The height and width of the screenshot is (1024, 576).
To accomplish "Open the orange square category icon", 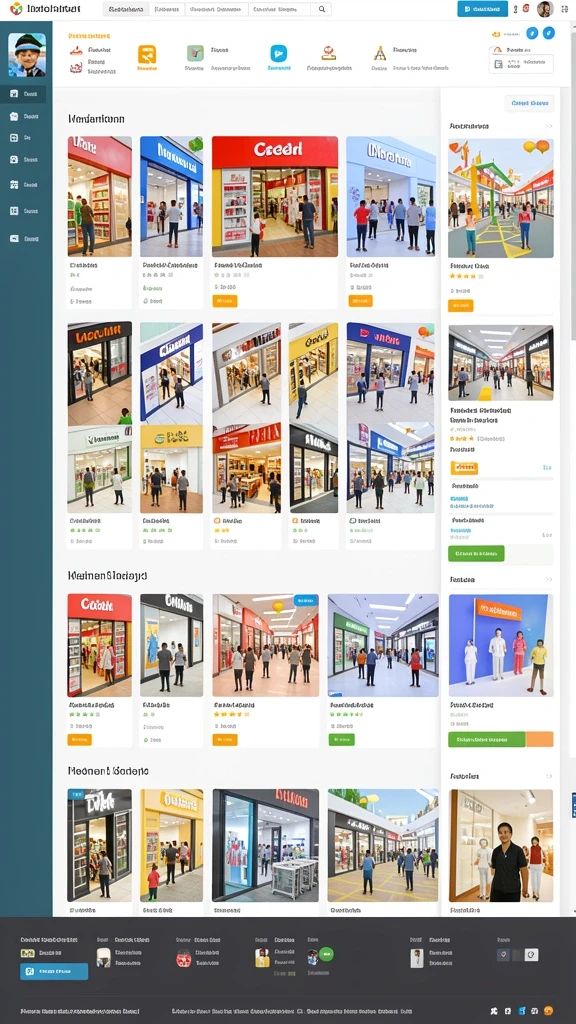I will pyautogui.click(x=147, y=54).
